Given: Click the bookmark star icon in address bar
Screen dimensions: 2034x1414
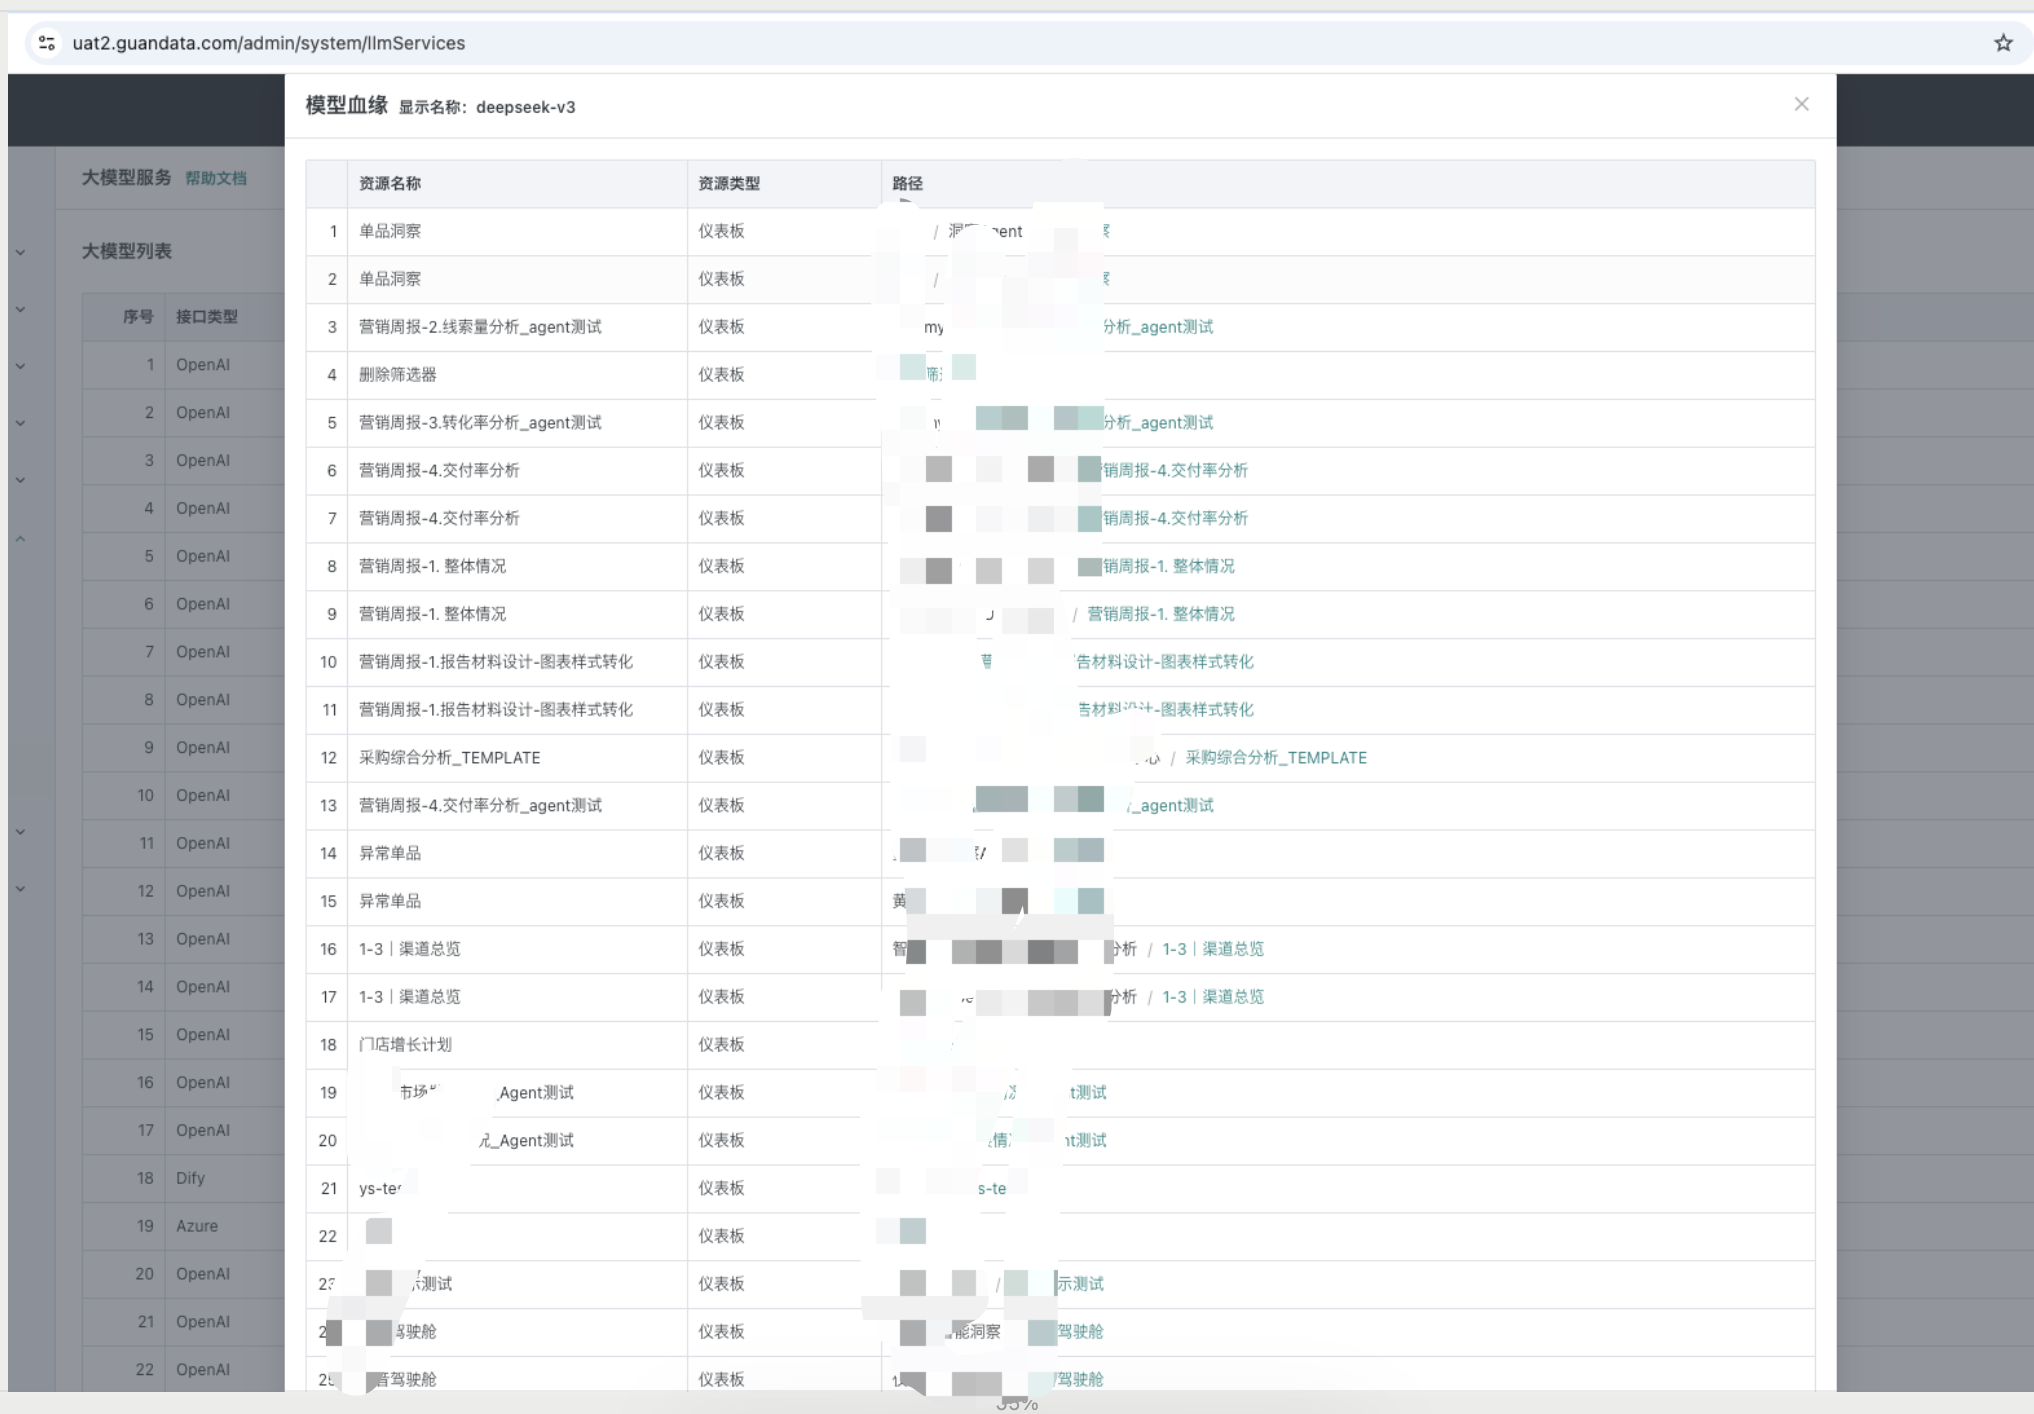Looking at the screenshot, I should pos(2002,43).
